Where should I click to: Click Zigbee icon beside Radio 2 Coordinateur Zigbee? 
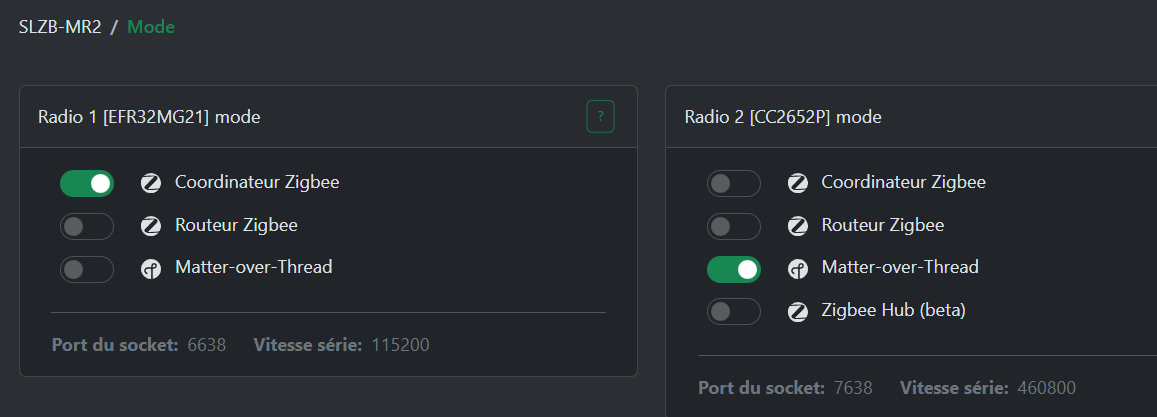798,183
